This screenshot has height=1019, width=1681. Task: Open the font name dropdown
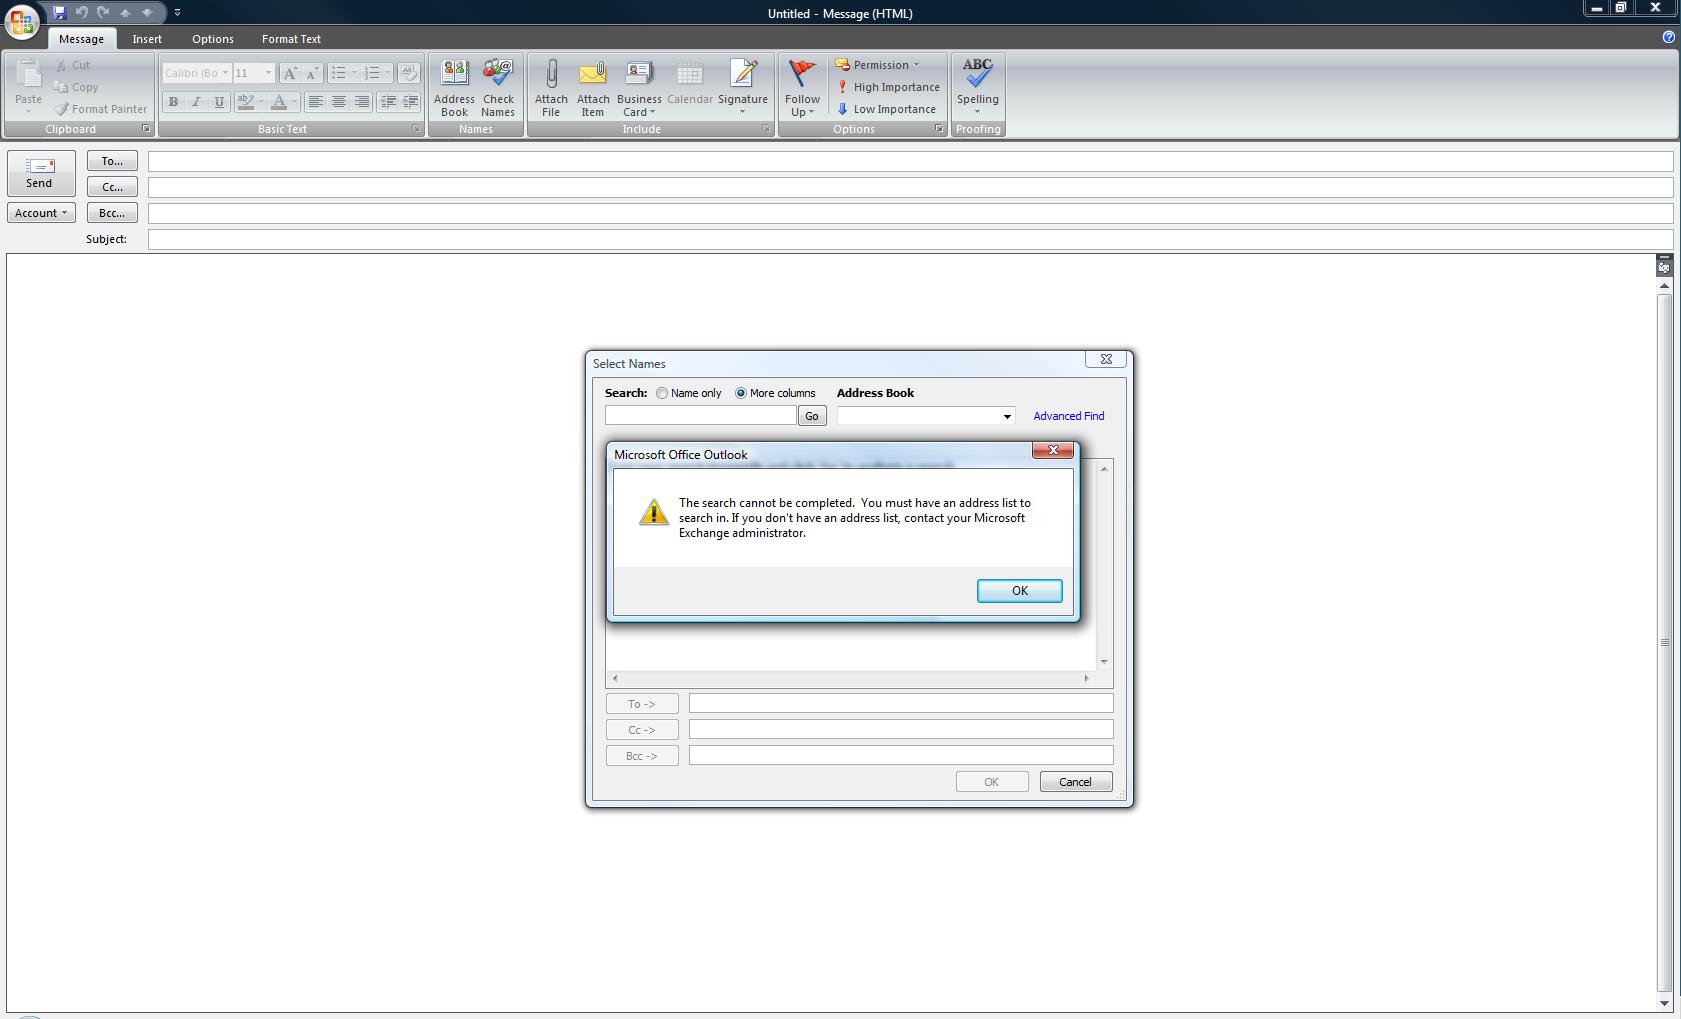[x=225, y=73]
